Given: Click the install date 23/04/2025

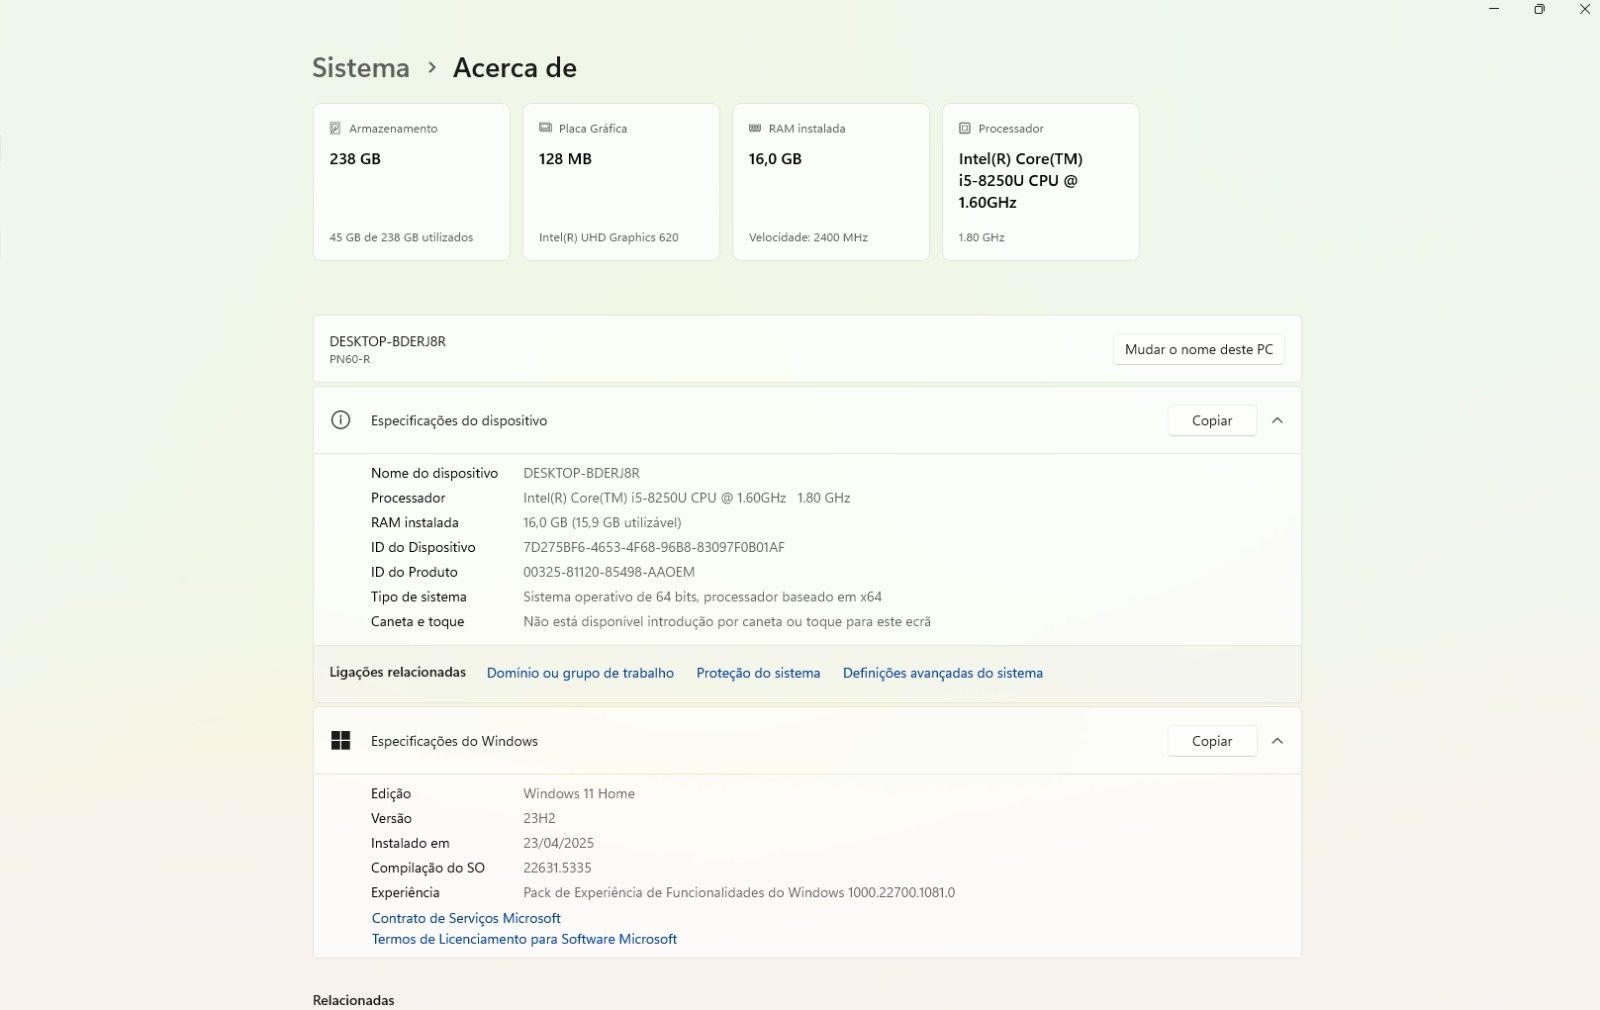Looking at the screenshot, I should coord(558,843).
